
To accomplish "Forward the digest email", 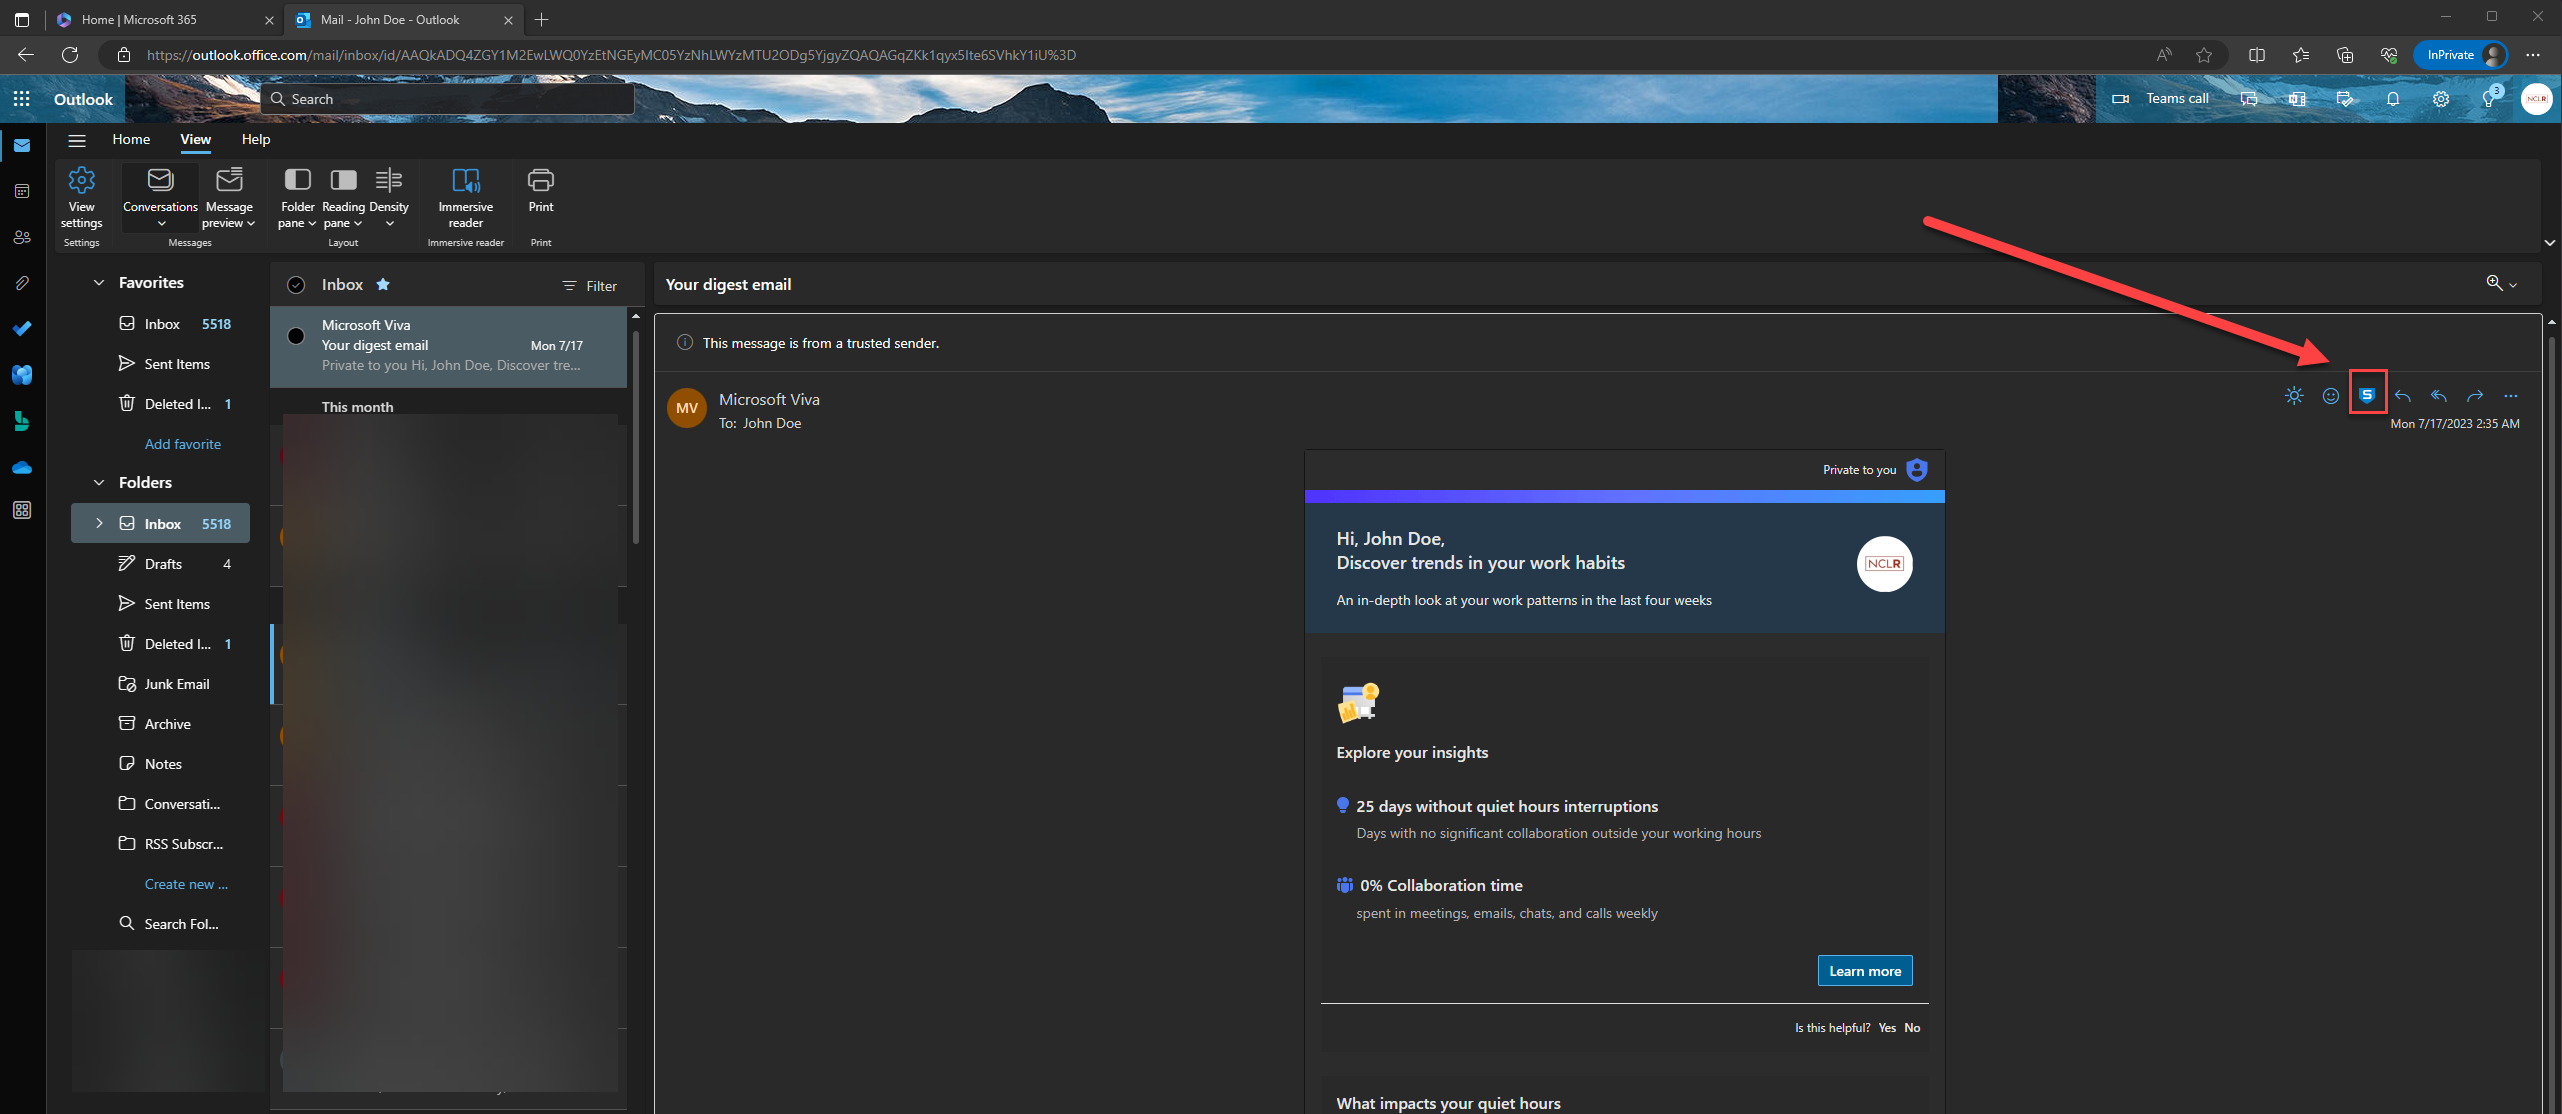I will [2475, 396].
